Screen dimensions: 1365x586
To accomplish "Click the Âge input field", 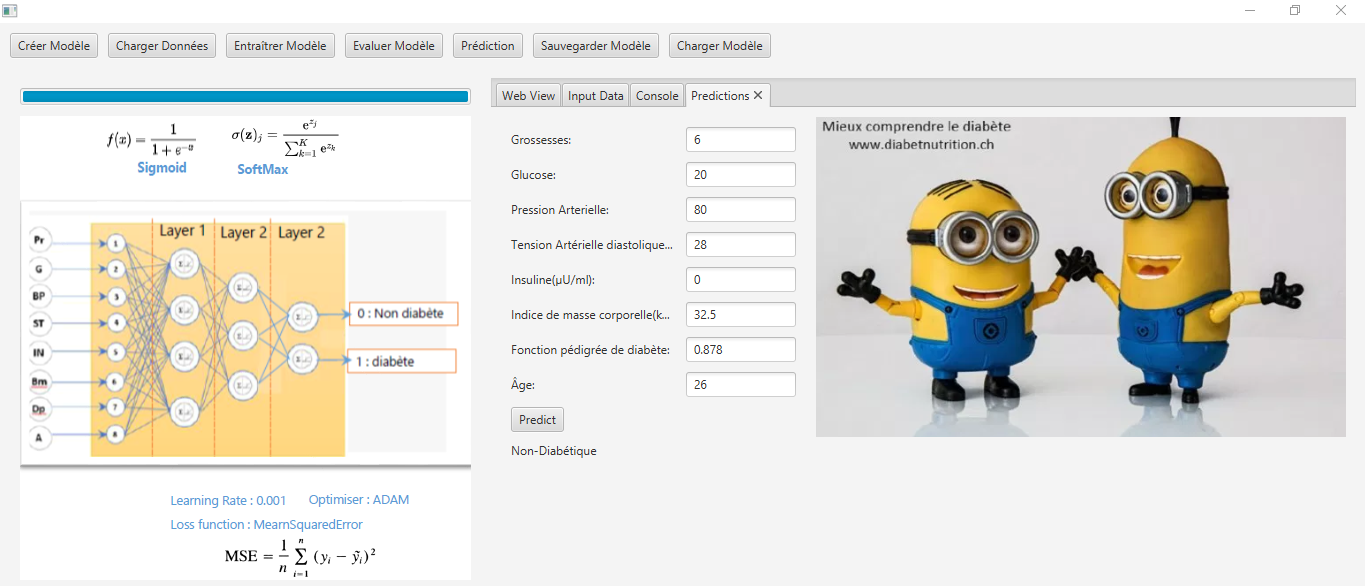I will pyautogui.click(x=740, y=384).
